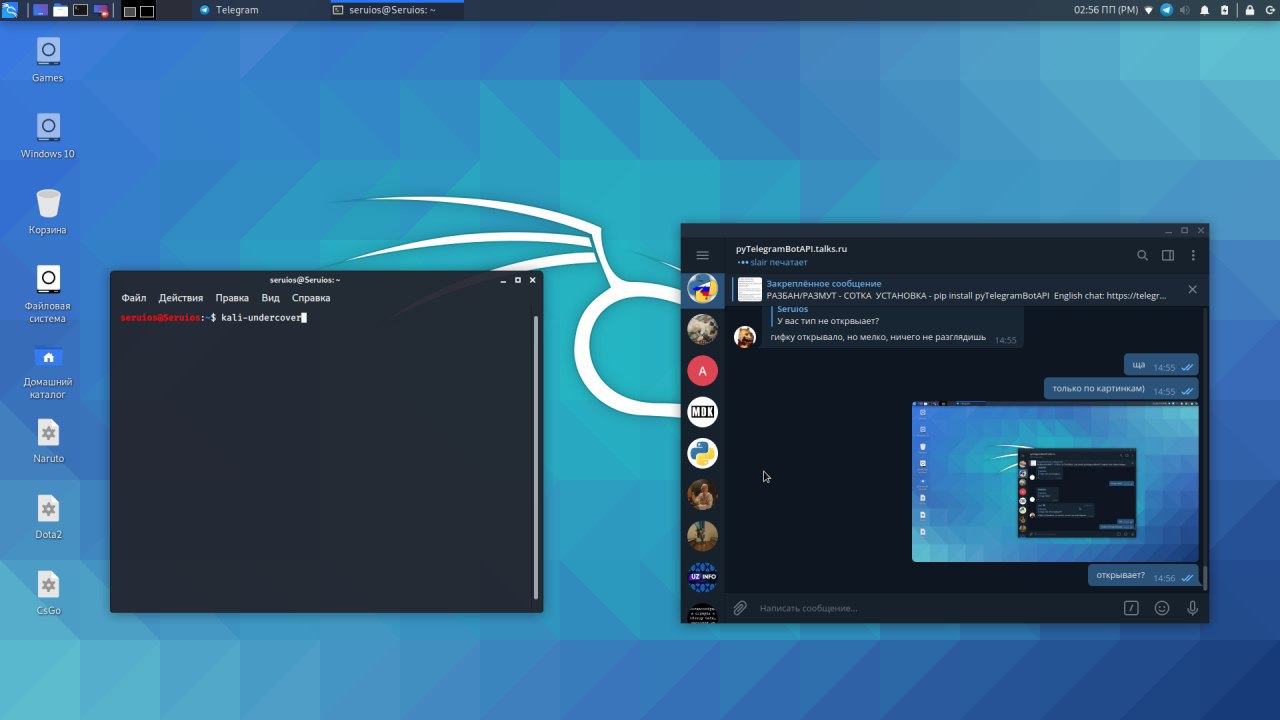Click the 'ща' message bubble

(1161, 365)
